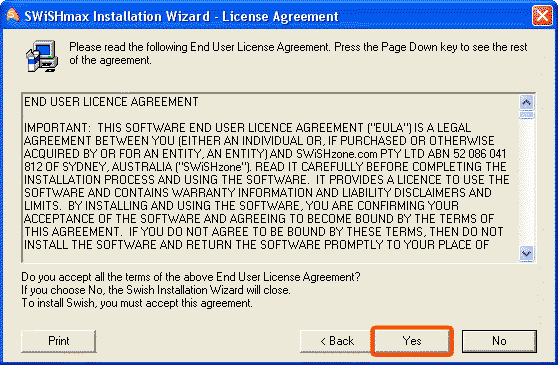
Task: Close the Installation Wizard window
Action: coord(542,16)
